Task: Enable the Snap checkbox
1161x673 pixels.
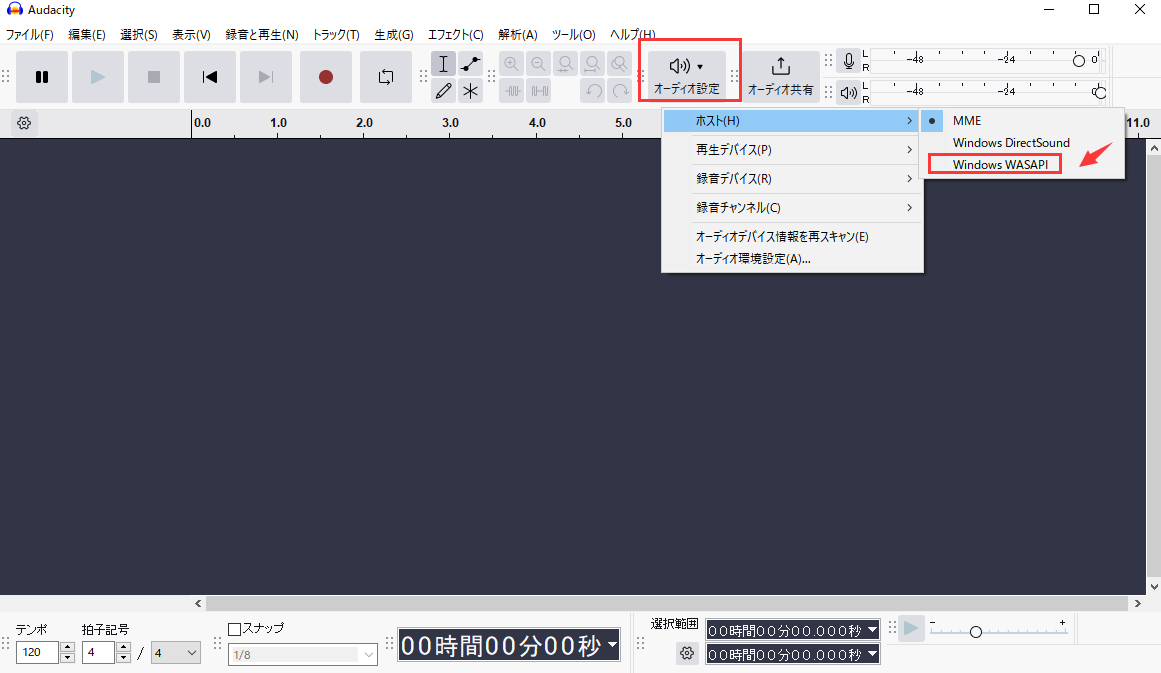Action: (x=236, y=628)
